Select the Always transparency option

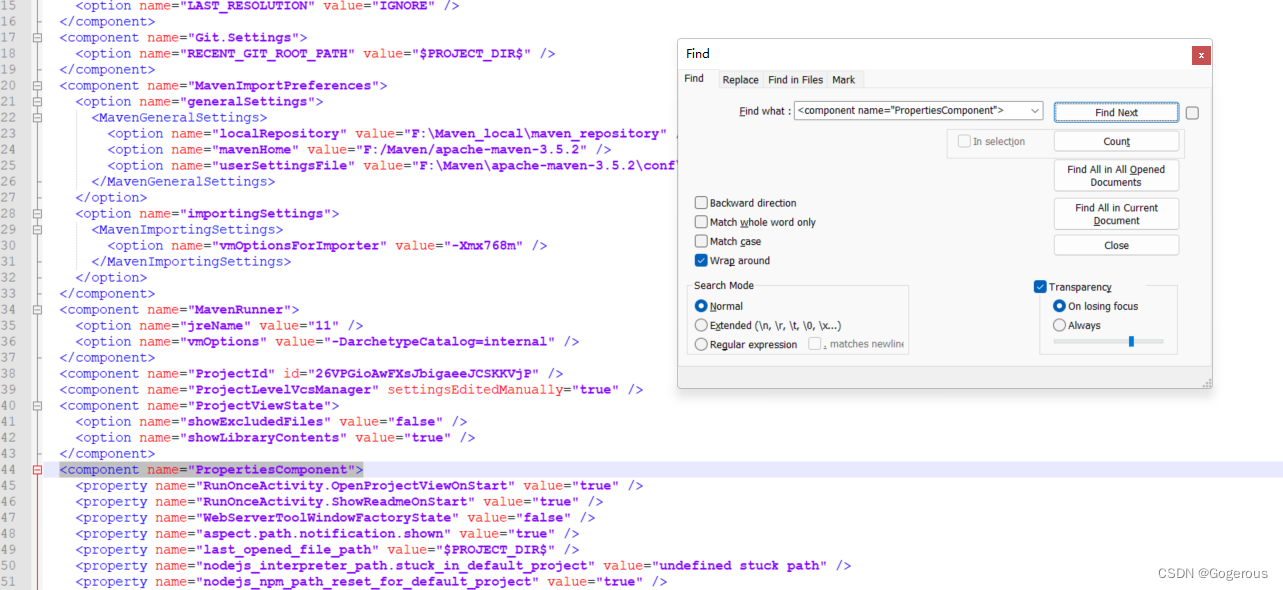(1059, 323)
